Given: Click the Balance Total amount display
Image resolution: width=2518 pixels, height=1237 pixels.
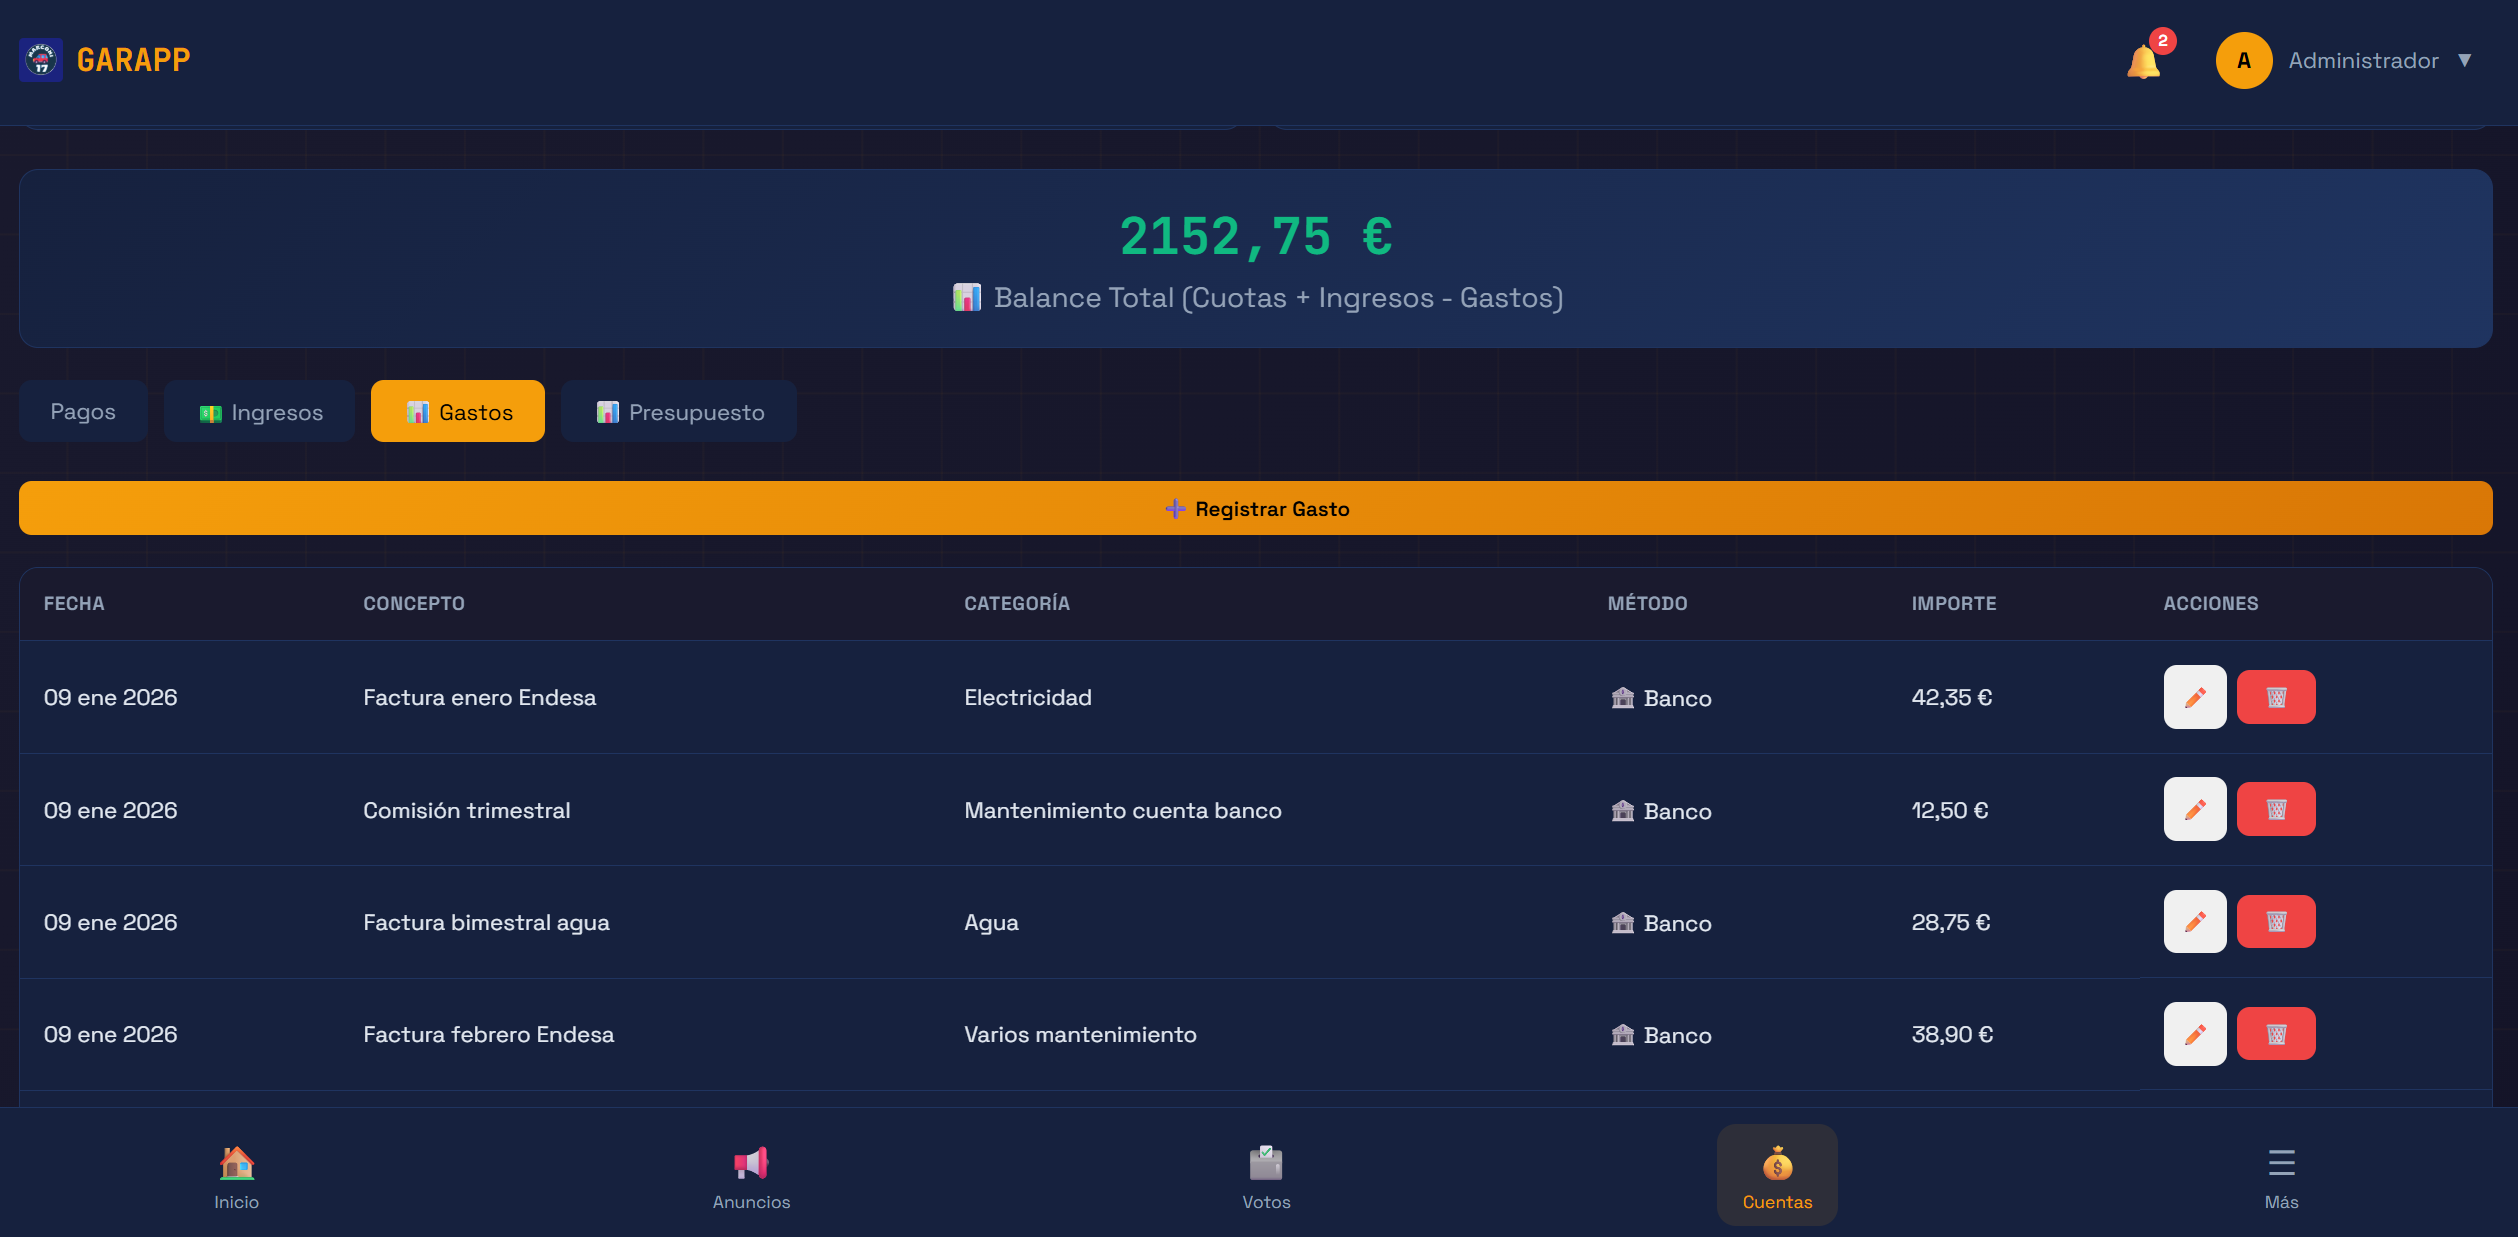Looking at the screenshot, I should click(x=1256, y=237).
